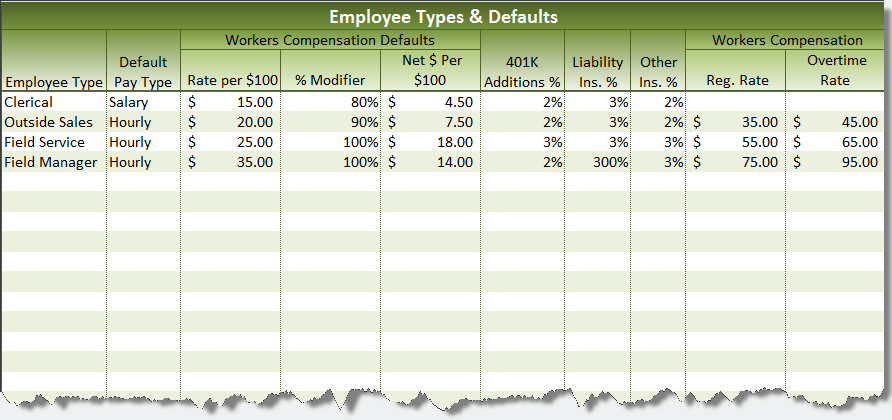Viewport: 892px width, 420px height.
Task: Click Hourly pay type in Field Manager row
Action: (143, 162)
